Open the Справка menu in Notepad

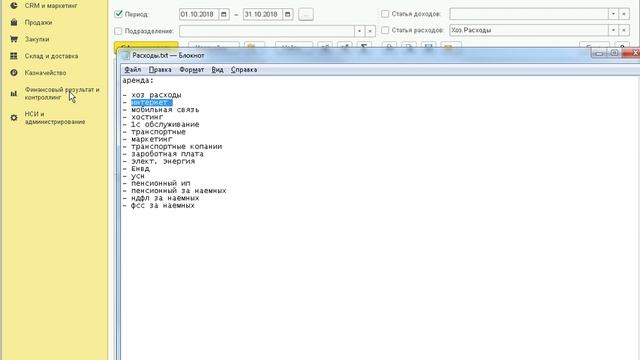tap(244, 70)
